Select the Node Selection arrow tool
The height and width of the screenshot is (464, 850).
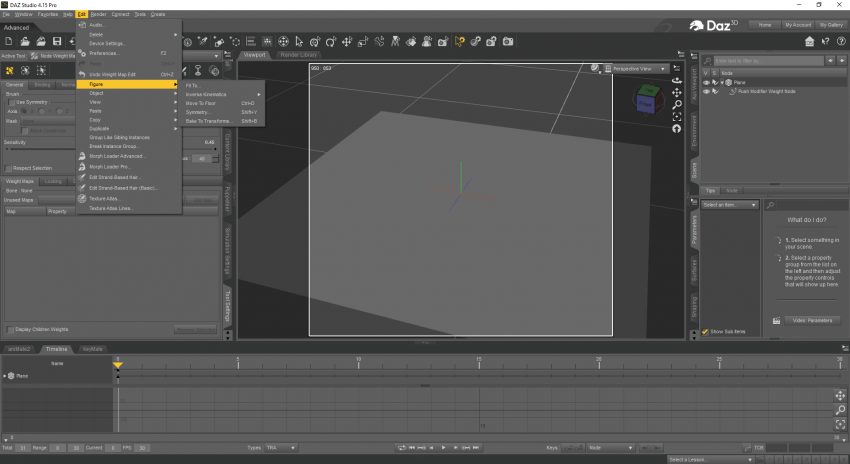[x=299, y=42]
